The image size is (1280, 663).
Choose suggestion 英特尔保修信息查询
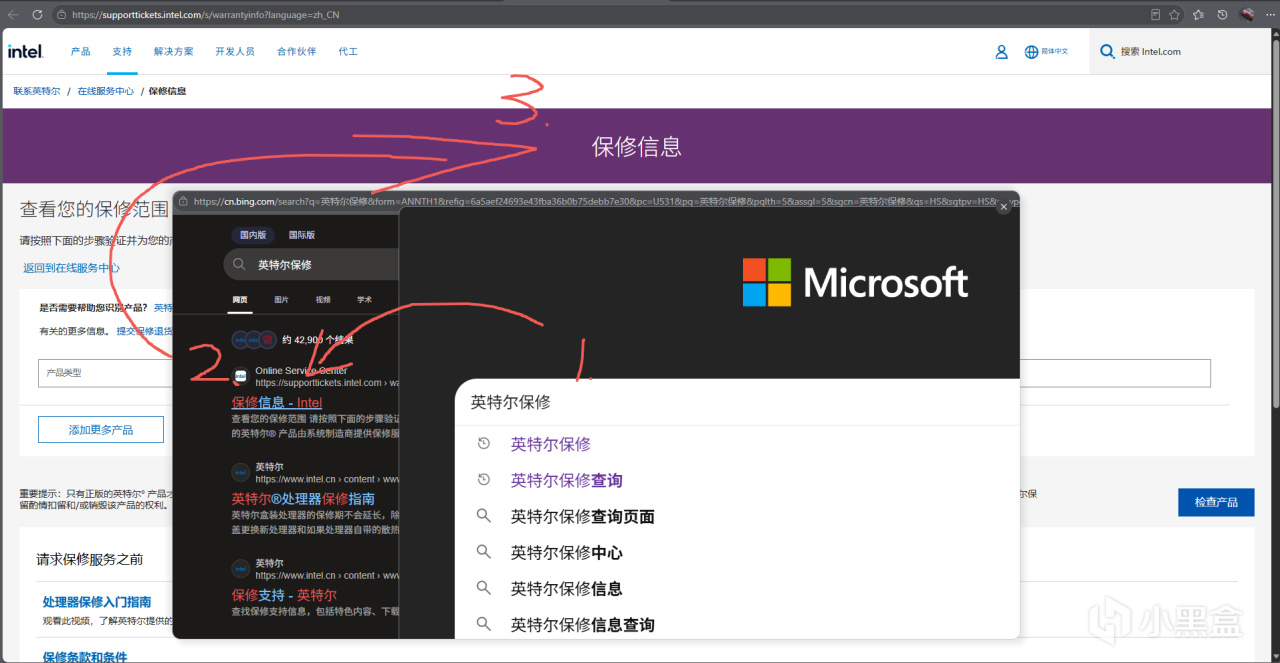point(583,624)
